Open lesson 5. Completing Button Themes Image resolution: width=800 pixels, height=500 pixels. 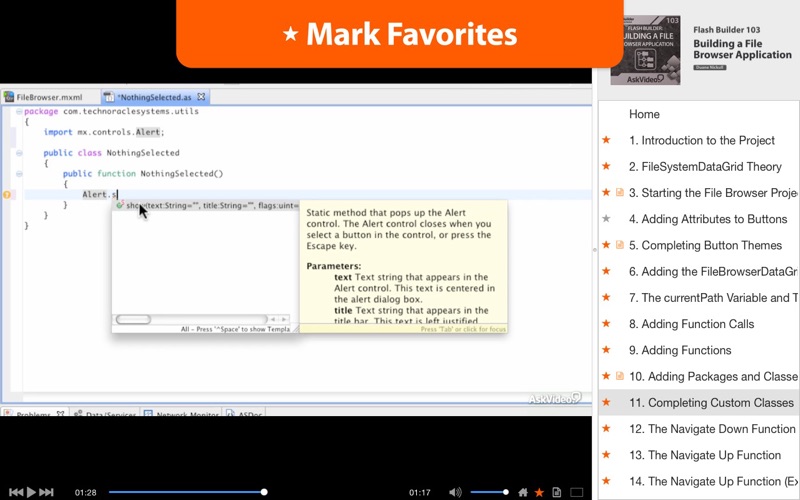[705, 245]
